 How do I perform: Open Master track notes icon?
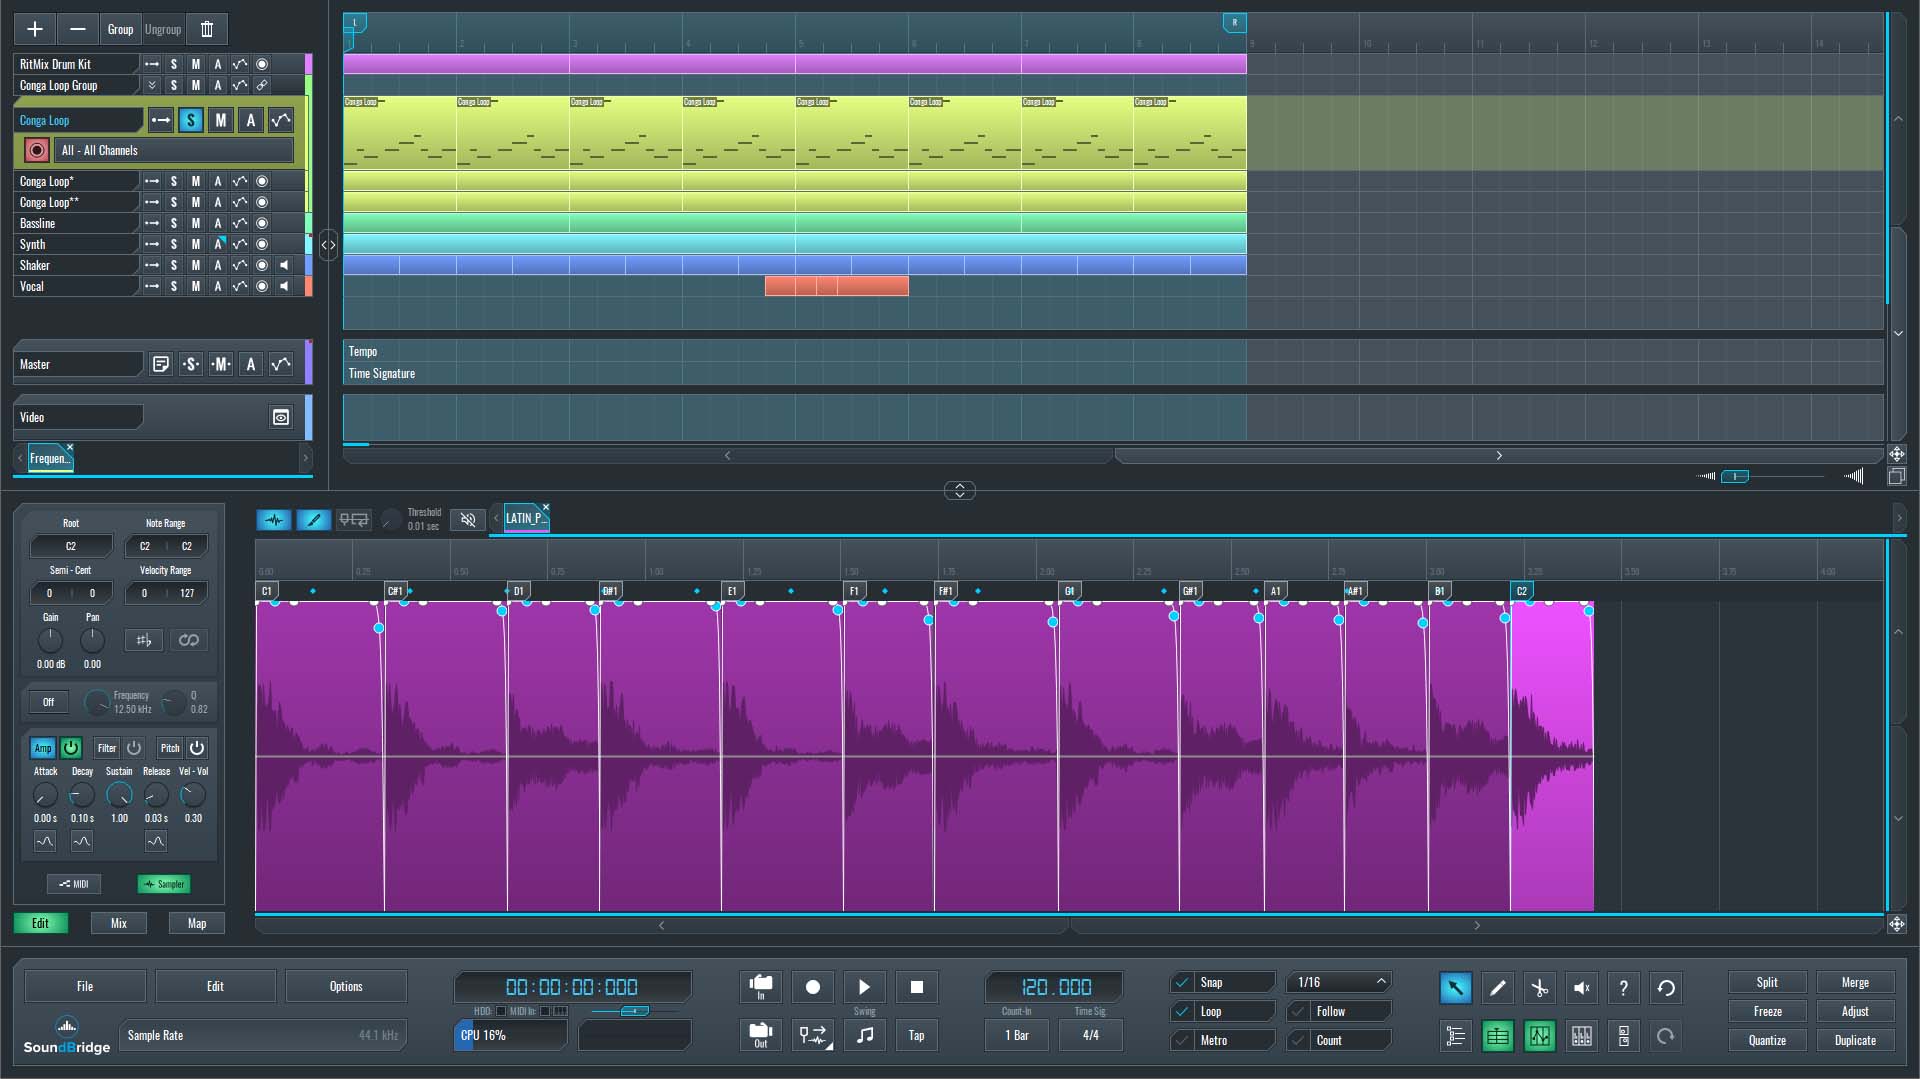point(160,364)
